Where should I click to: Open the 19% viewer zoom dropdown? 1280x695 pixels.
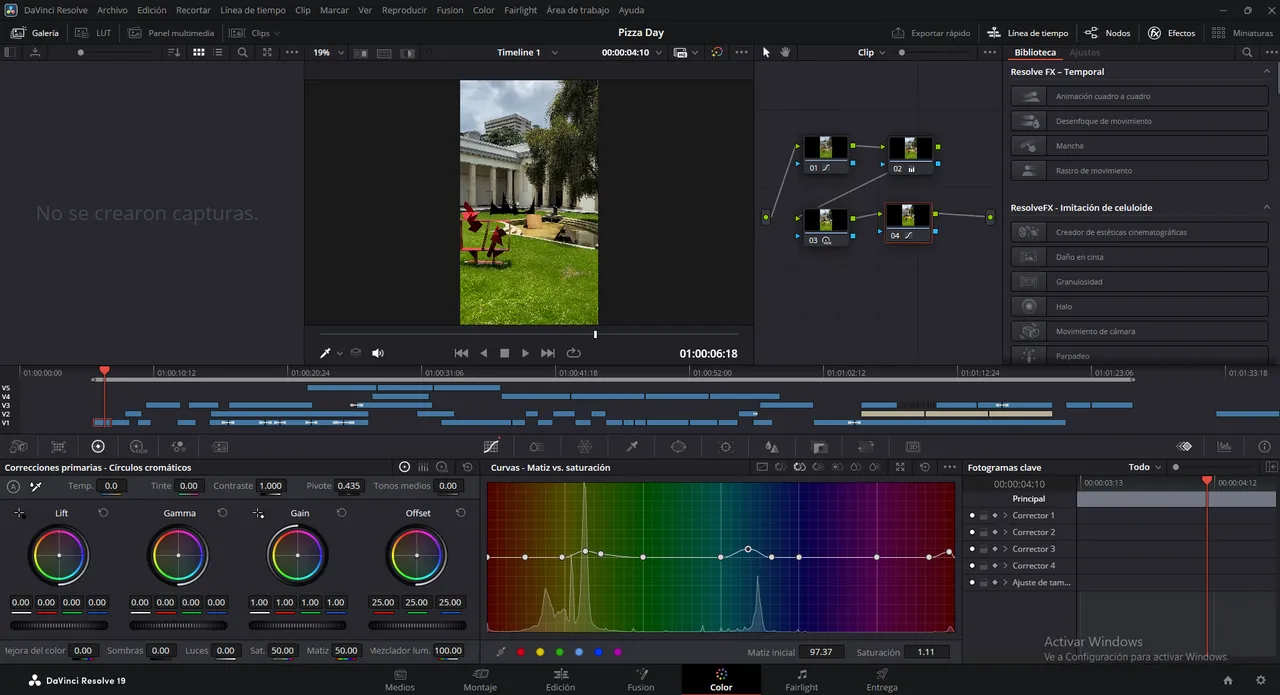point(328,52)
